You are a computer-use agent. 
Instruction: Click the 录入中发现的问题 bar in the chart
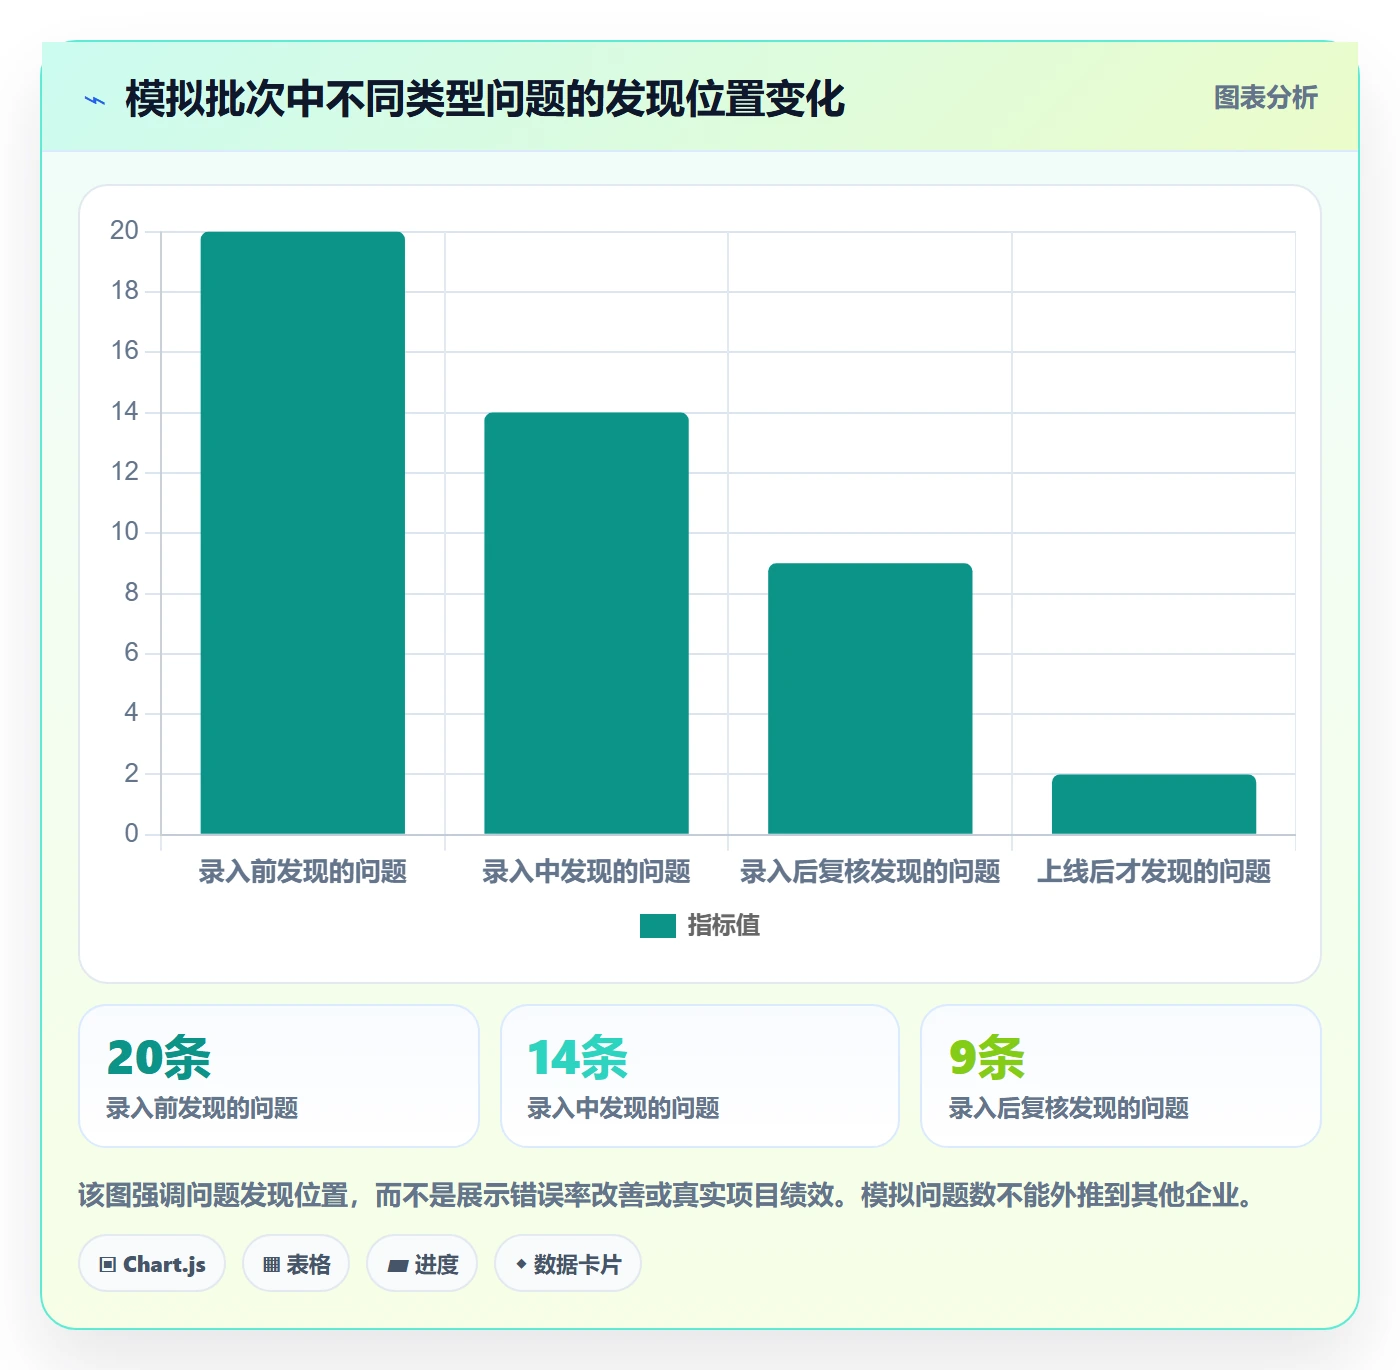587,623
